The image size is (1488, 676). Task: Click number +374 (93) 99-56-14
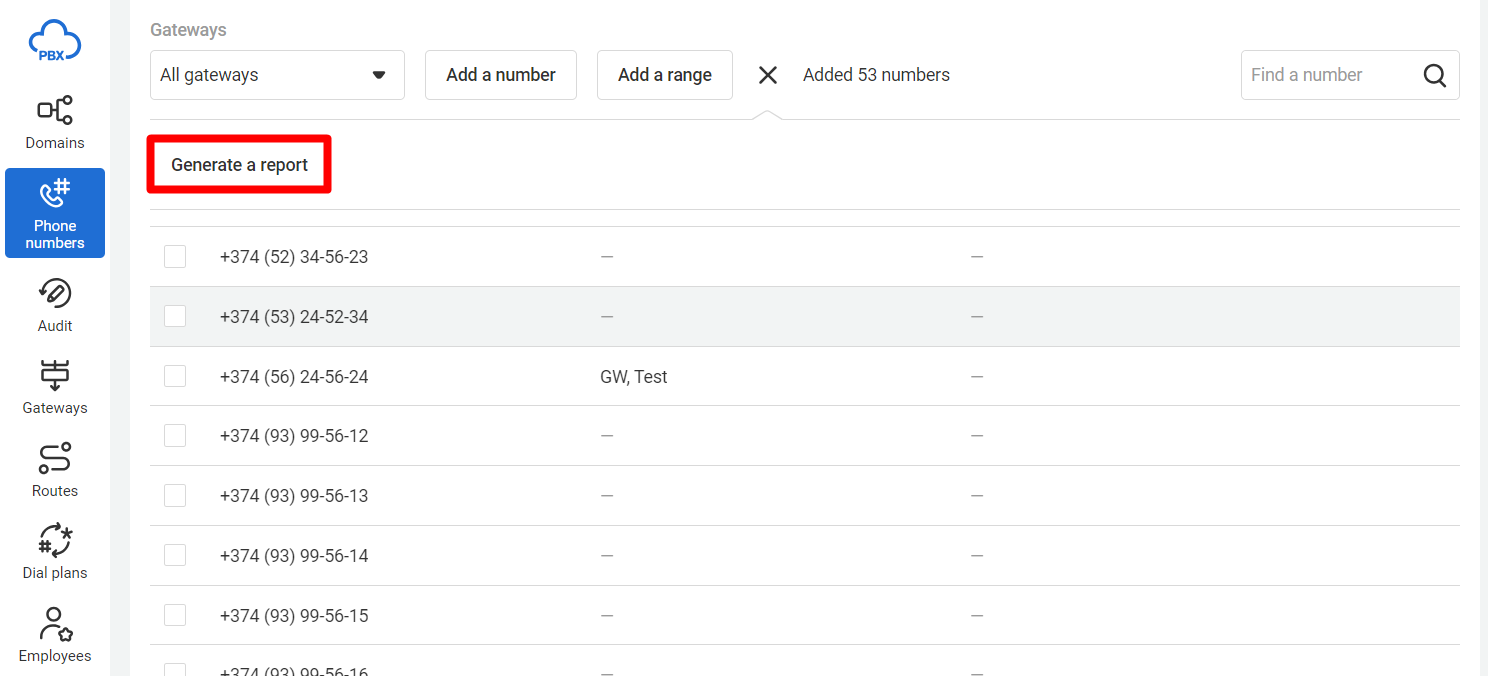coord(294,556)
